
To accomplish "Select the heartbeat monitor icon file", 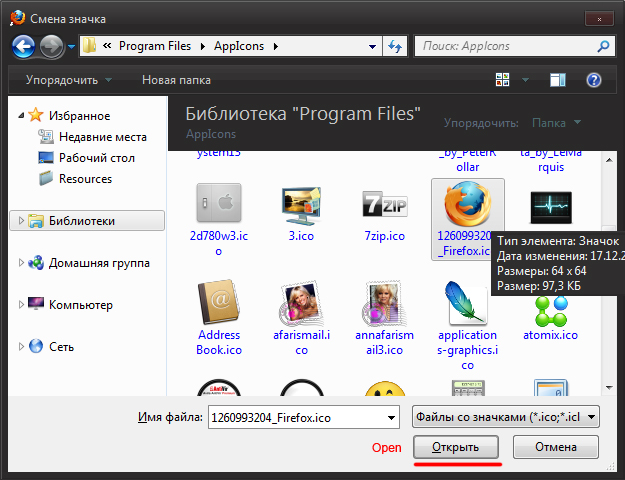I will coord(551,207).
